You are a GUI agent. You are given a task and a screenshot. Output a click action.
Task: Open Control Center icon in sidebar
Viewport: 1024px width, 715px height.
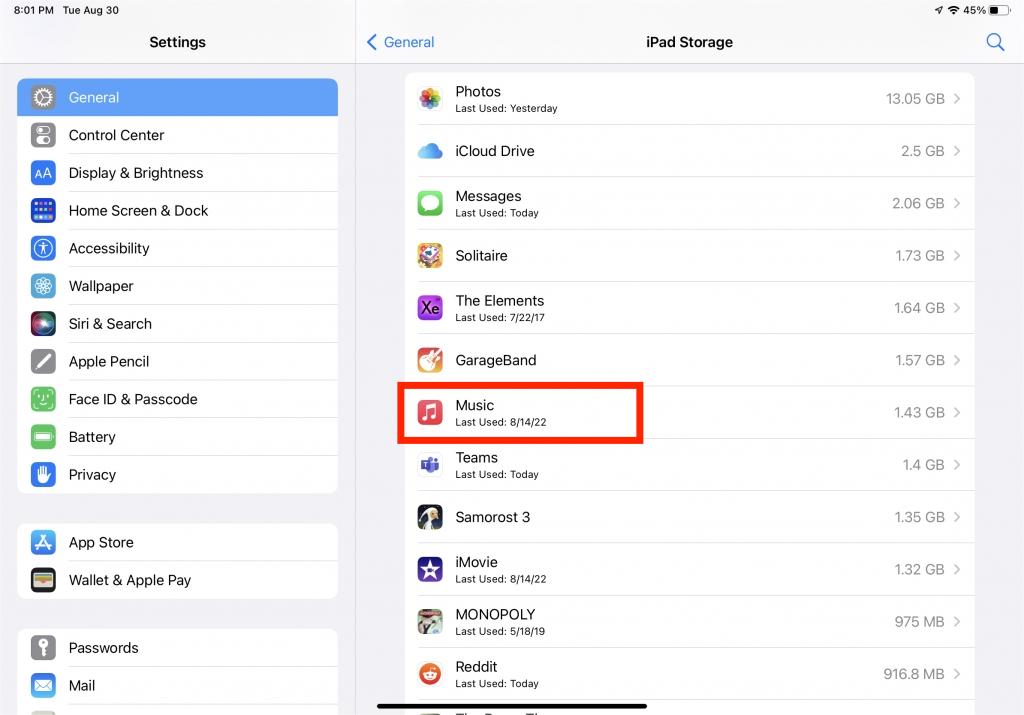(43, 135)
